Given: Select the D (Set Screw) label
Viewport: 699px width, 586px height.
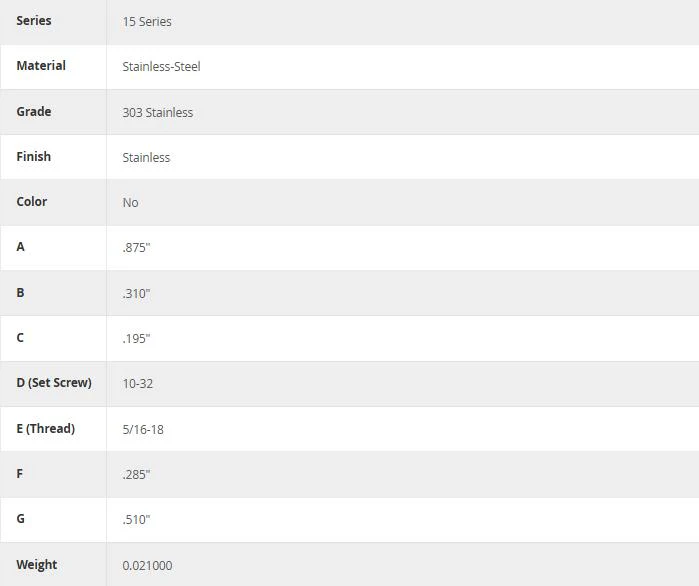Looking at the screenshot, I should [x=54, y=383].
